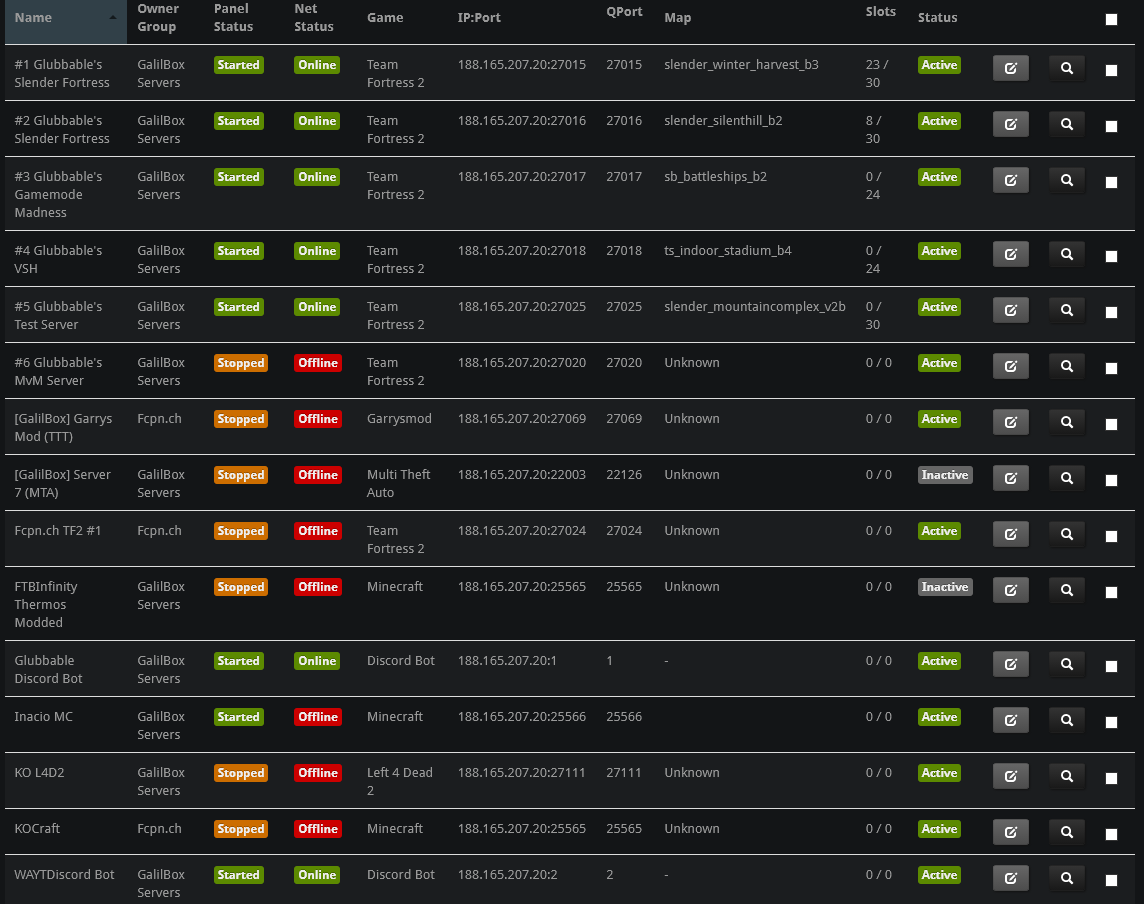Click Inactive status of FTBInfinity Thermos Modded
This screenshot has height=904, width=1144.
(x=945, y=587)
